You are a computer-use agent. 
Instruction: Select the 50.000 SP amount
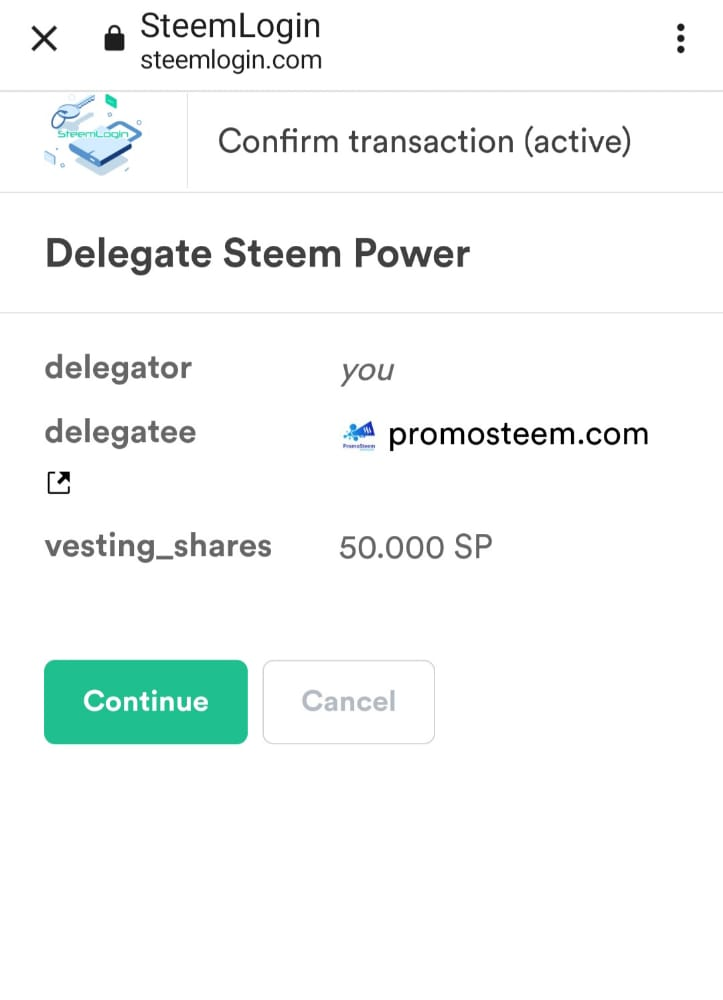pos(415,547)
